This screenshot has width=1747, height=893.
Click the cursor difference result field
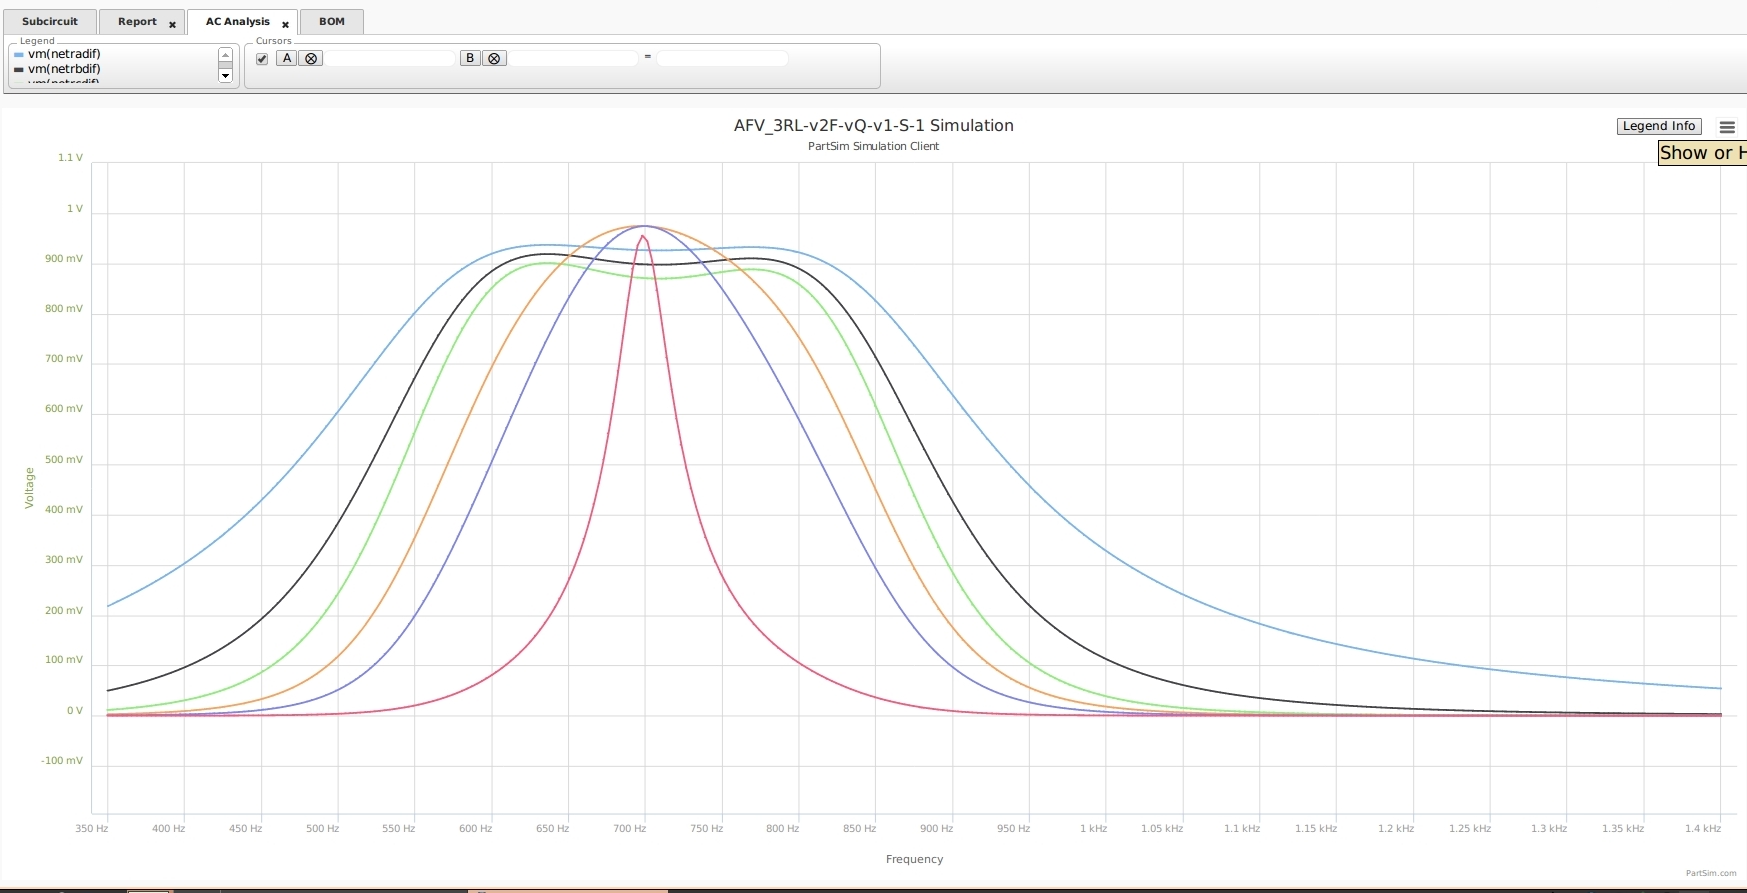pyautogui.click(x=722, y=59)
